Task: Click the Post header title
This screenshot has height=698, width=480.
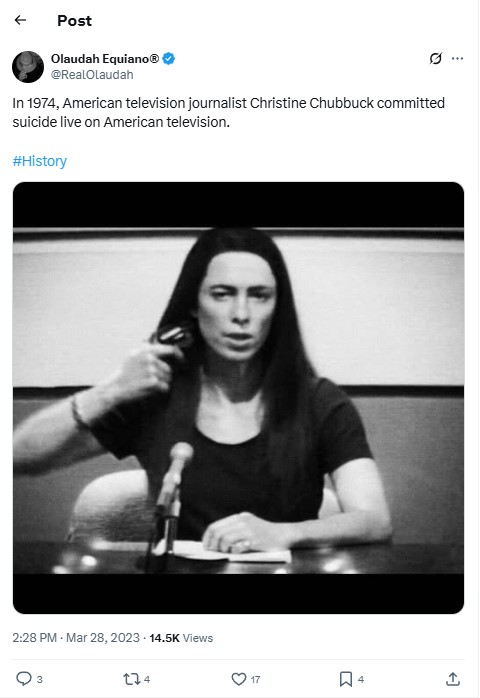Action: click(74, 20)
